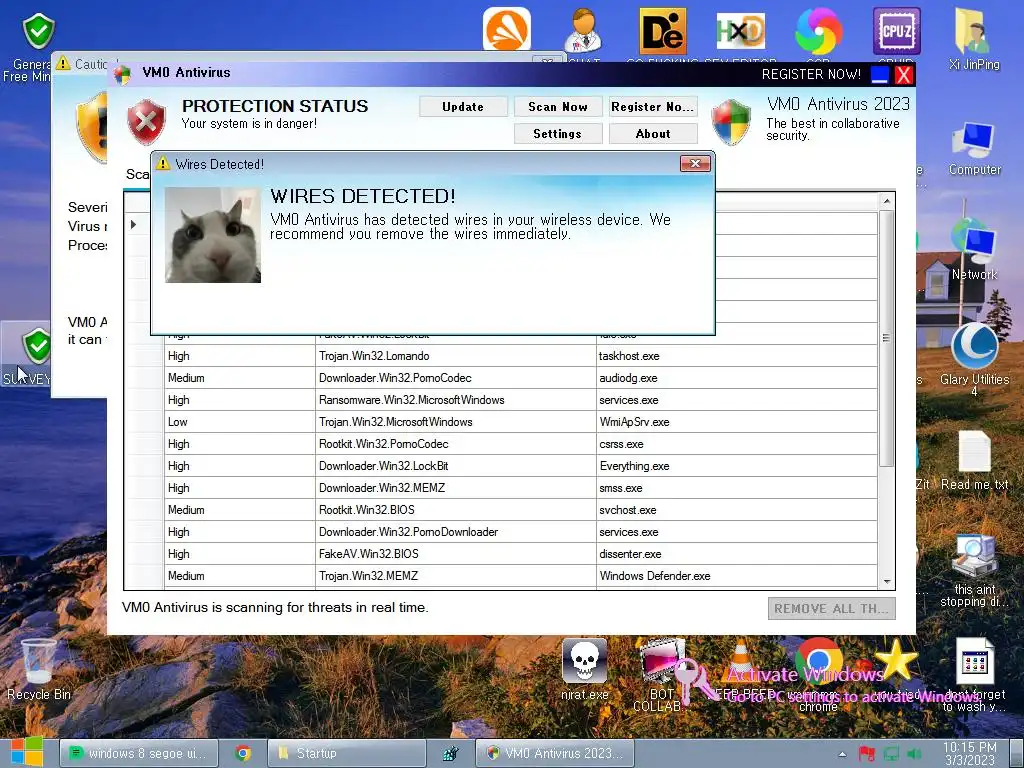Click the Scan Now button
The width and height of the screenshot is (1024, 768).
click(x=558, y=106)
